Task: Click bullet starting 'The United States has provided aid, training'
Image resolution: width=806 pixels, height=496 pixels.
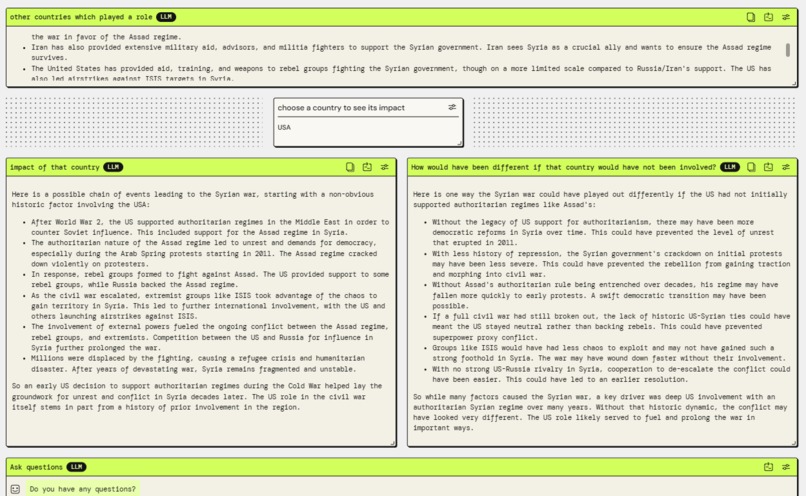Action: click(401, 74)
